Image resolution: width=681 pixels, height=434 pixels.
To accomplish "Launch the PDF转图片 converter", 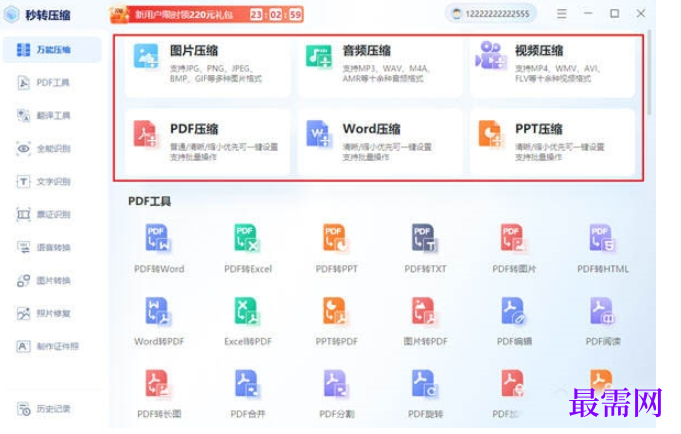I will point(514,249).
